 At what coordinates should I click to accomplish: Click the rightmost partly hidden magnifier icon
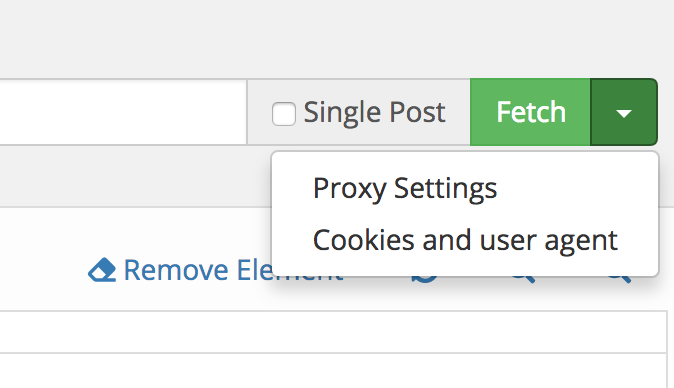pos(619,279)
